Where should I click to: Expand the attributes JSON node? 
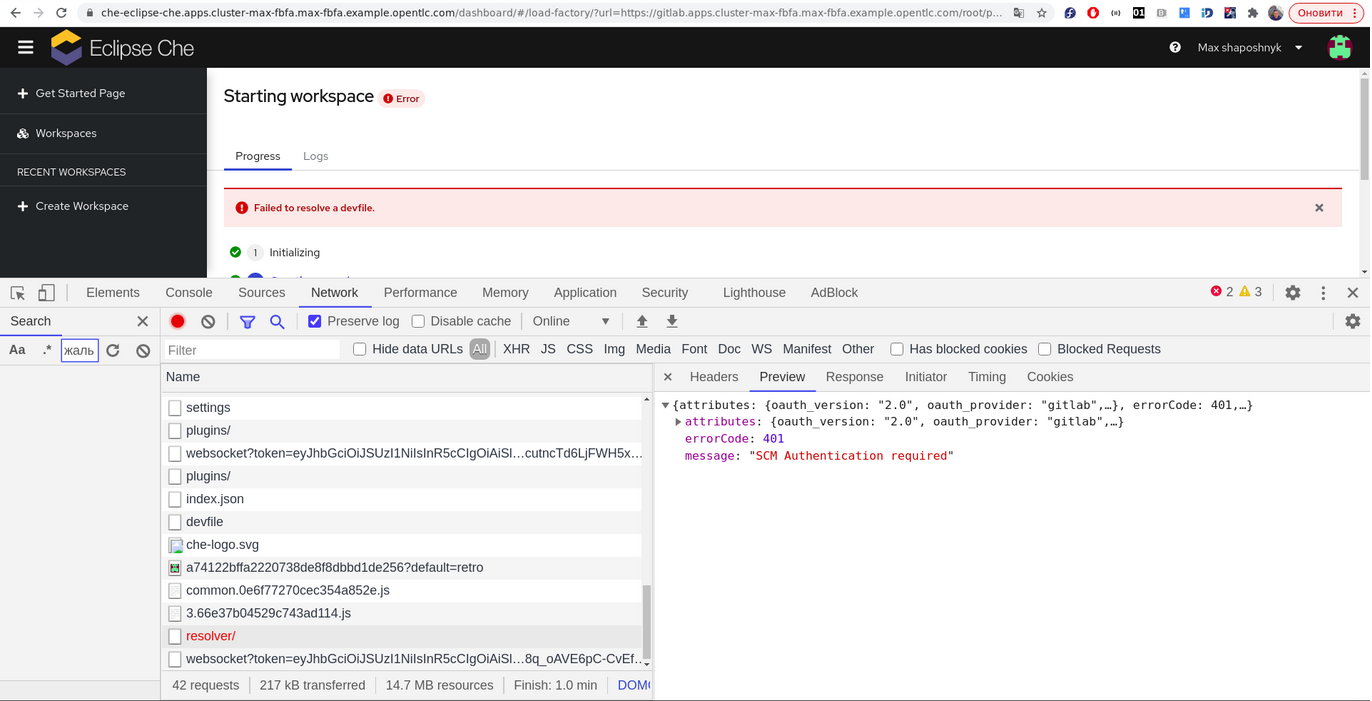pyautogui.click(x=678, y=422)
